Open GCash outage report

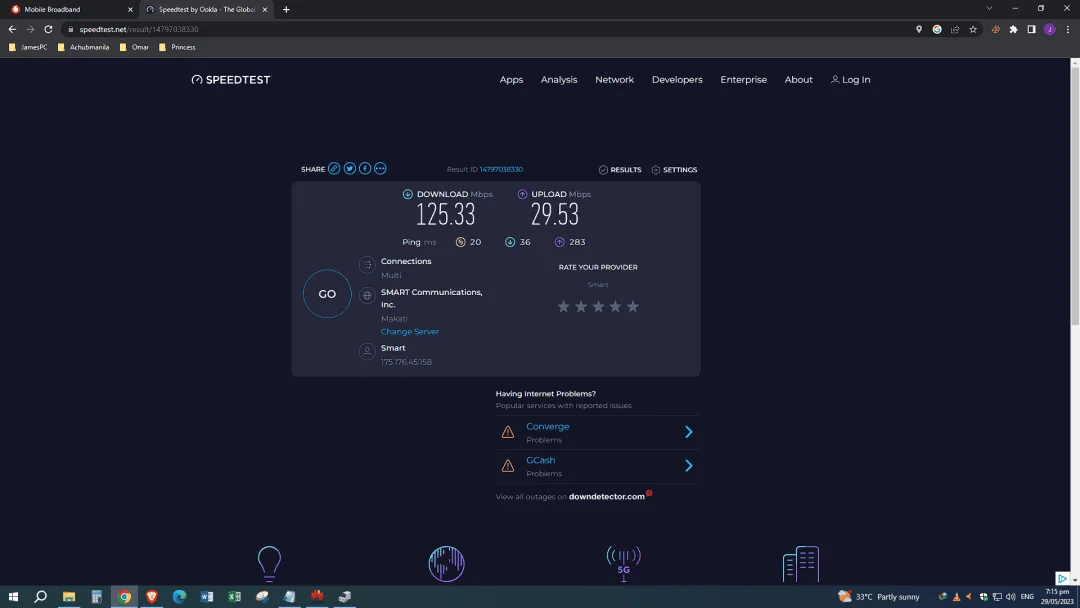[x=541, y=460]
